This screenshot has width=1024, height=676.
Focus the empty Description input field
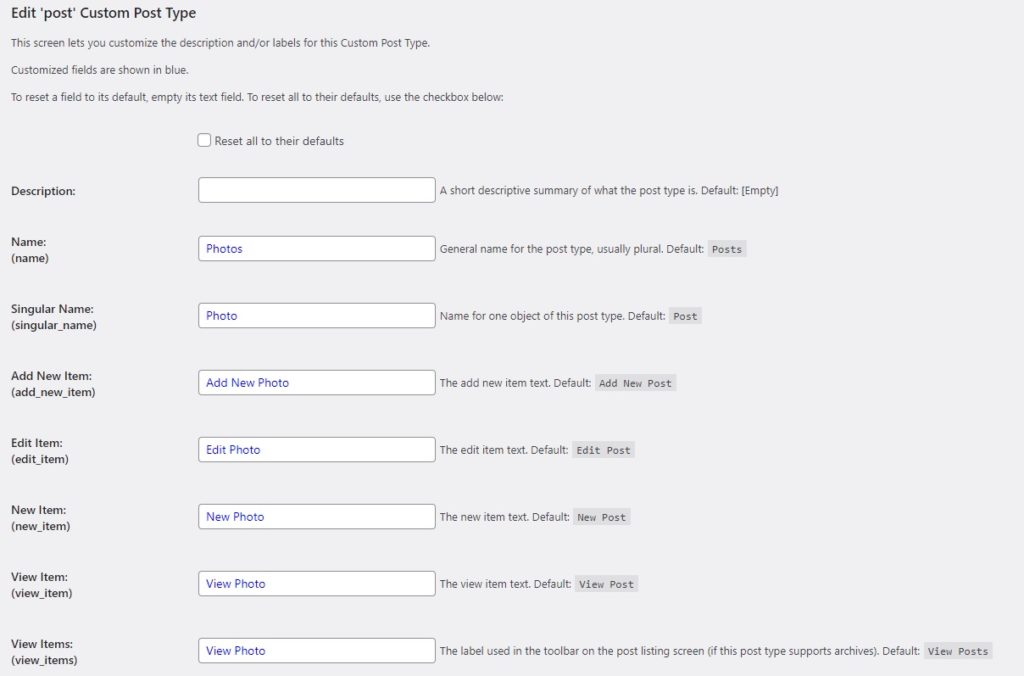tap(317, 190)
